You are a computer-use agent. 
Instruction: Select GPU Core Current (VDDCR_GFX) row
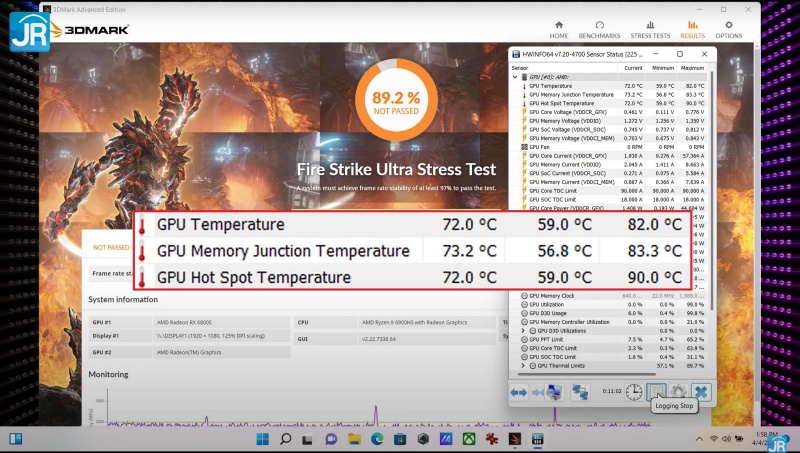(608, 156)
